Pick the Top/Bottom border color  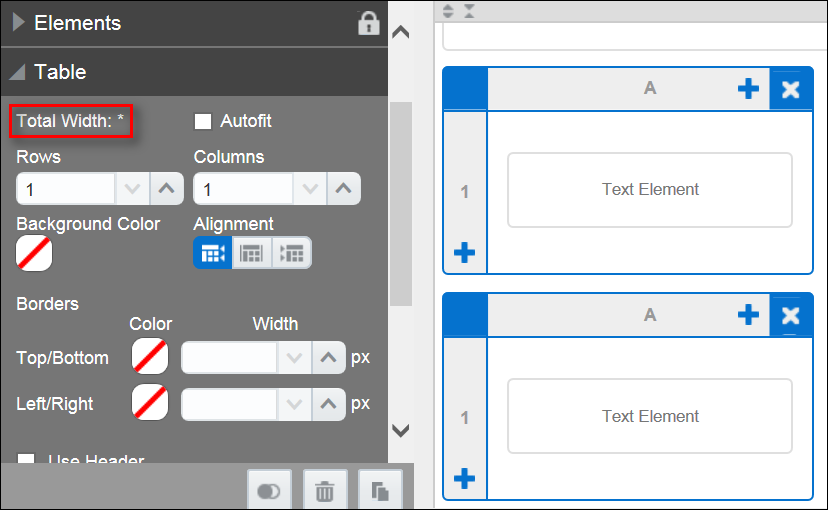(150, 356)
